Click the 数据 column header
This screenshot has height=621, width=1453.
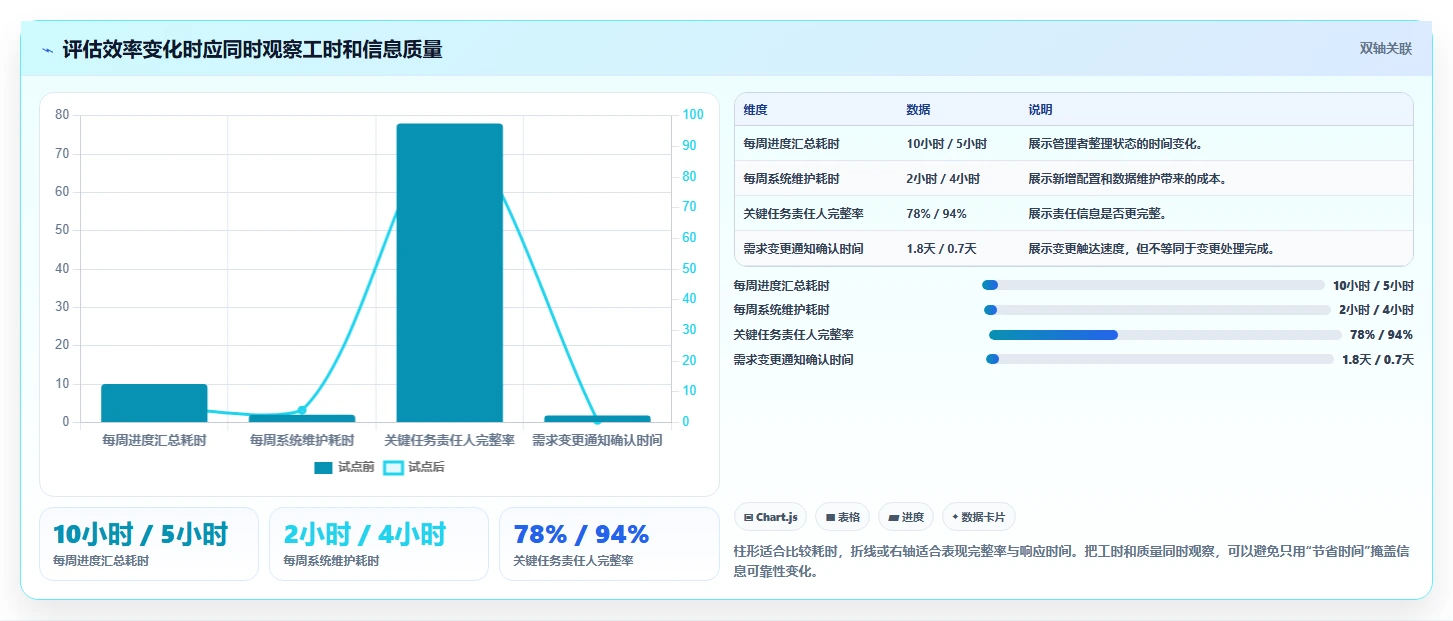tap(918, 110)
